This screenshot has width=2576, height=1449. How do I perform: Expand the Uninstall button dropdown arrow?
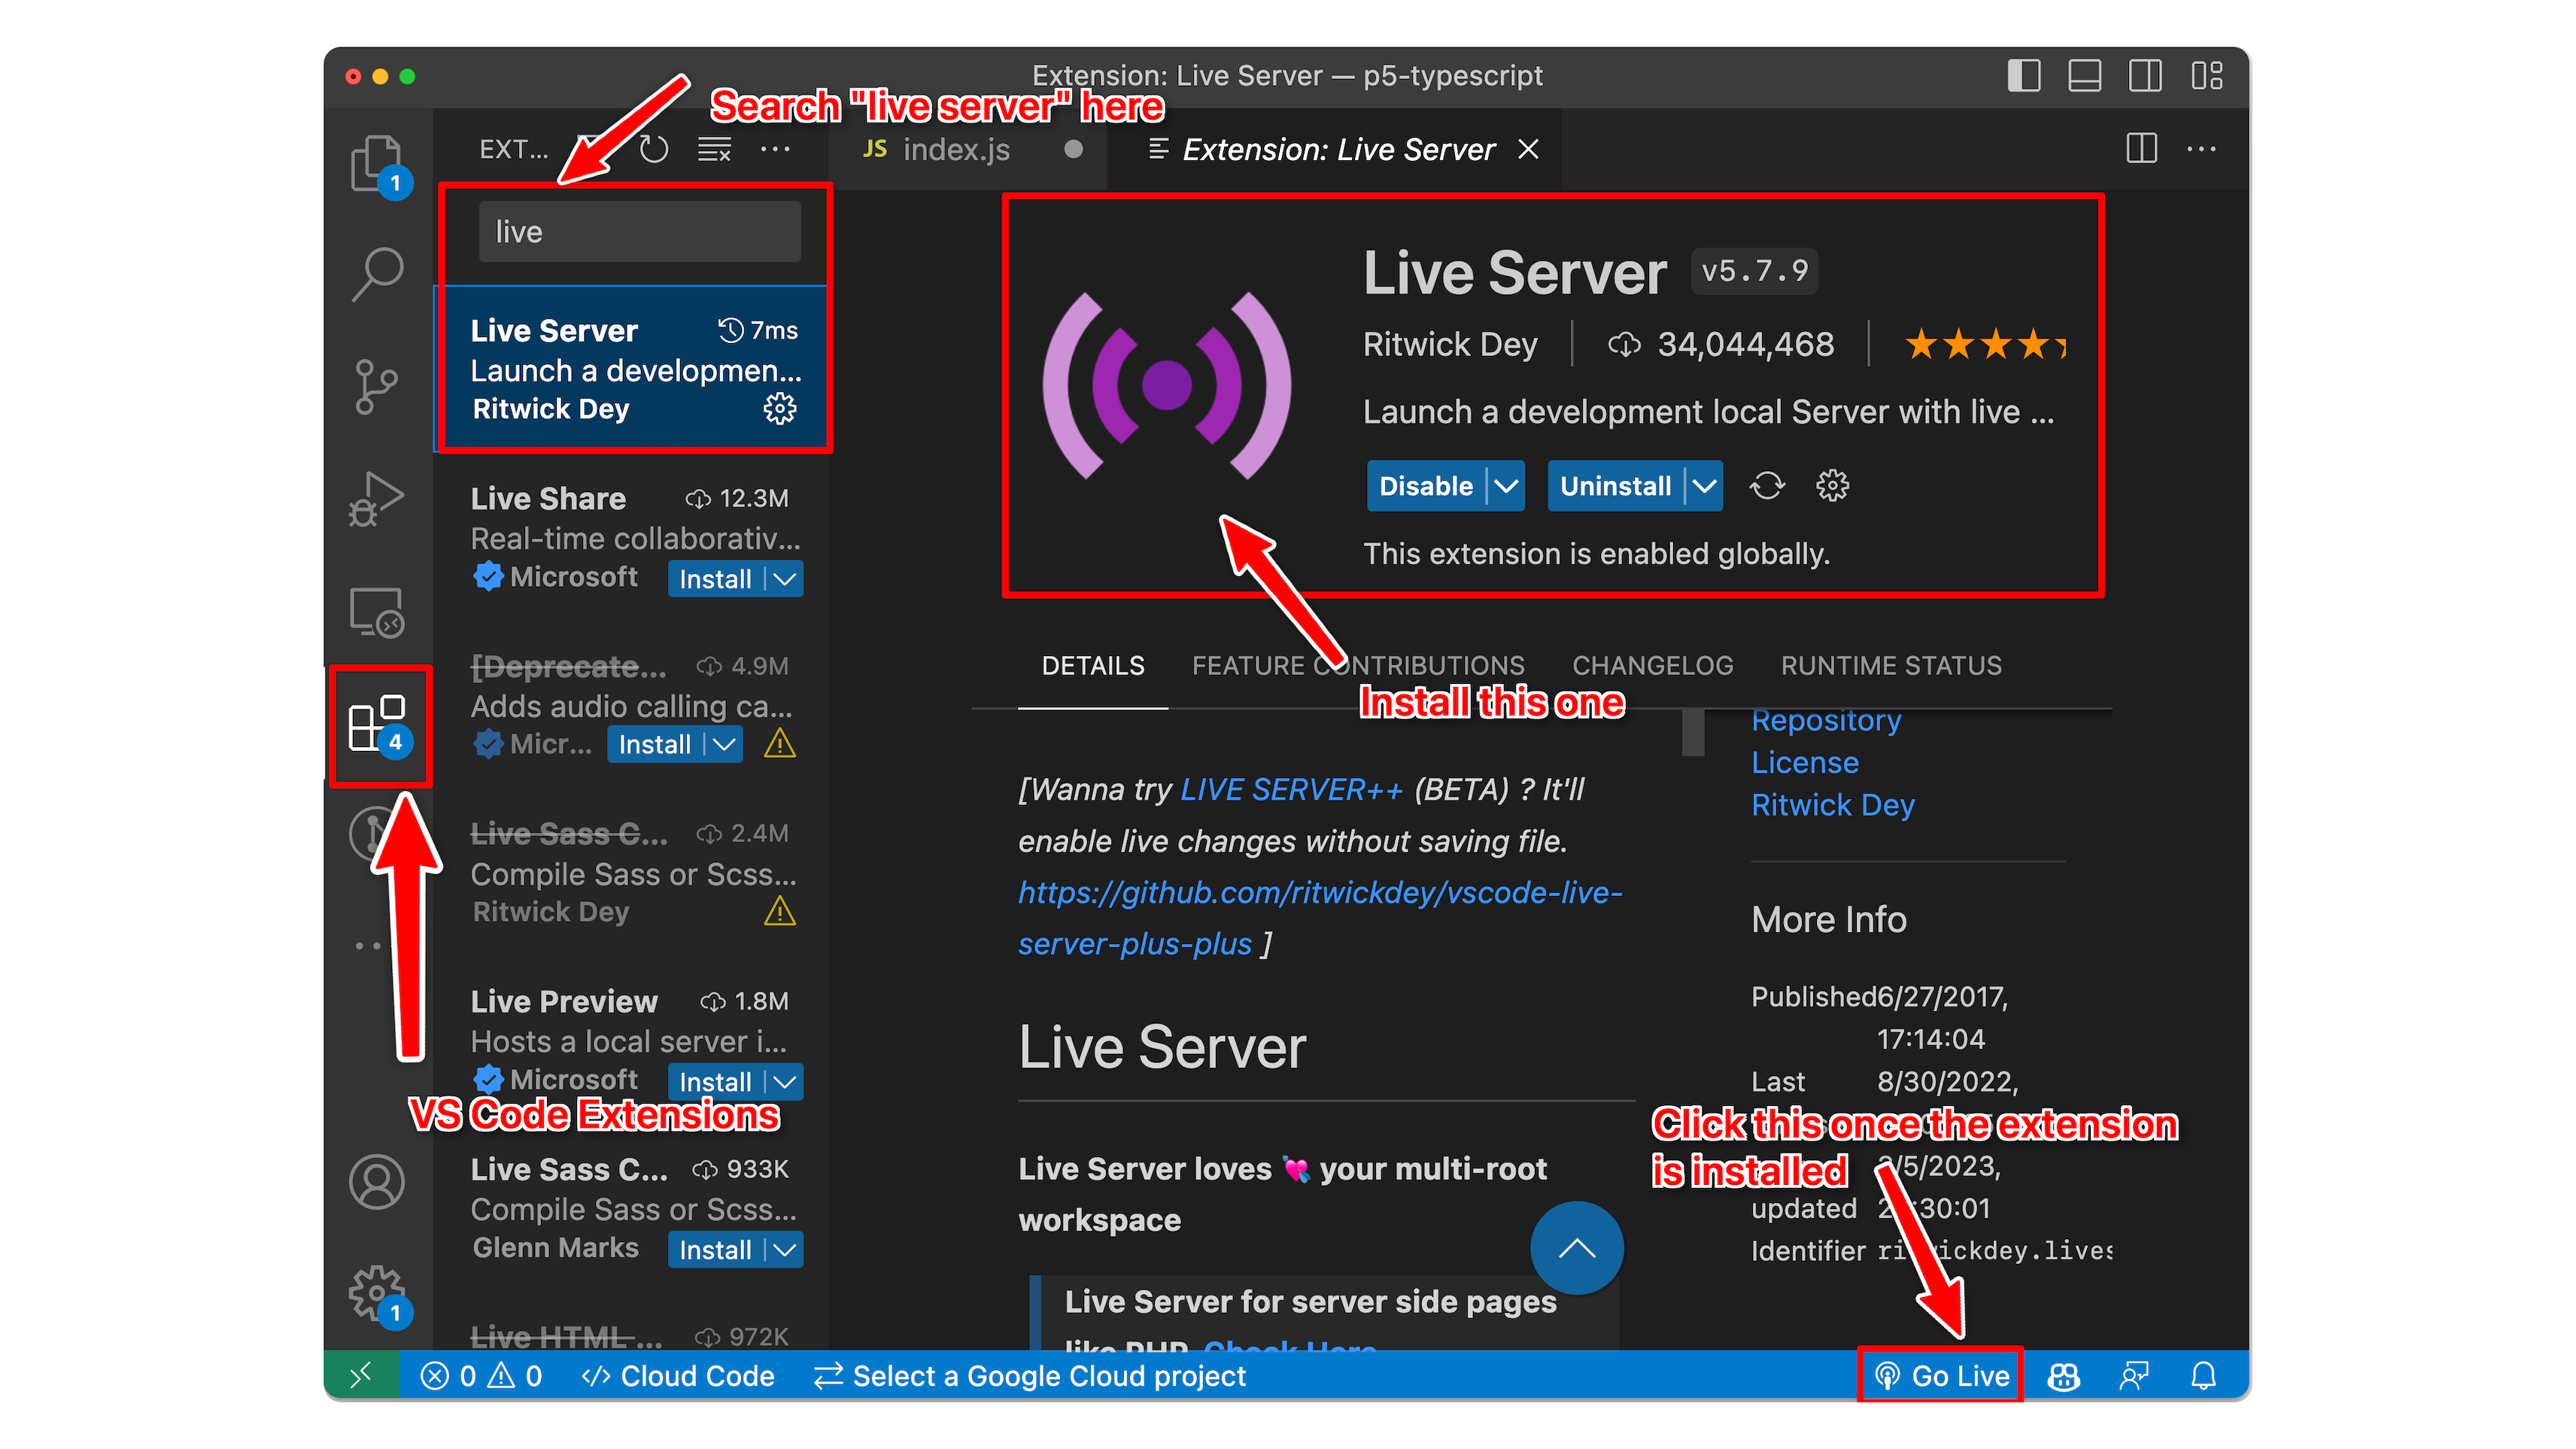coord(1704,486)
